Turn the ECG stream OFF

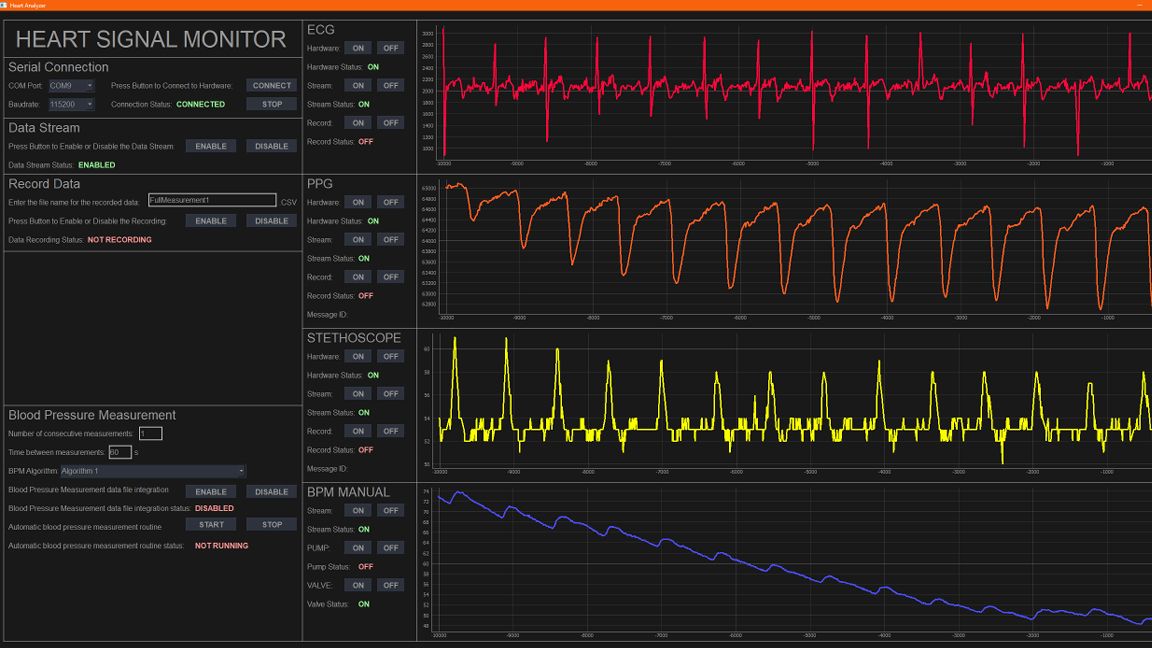(x=390, y=85)
